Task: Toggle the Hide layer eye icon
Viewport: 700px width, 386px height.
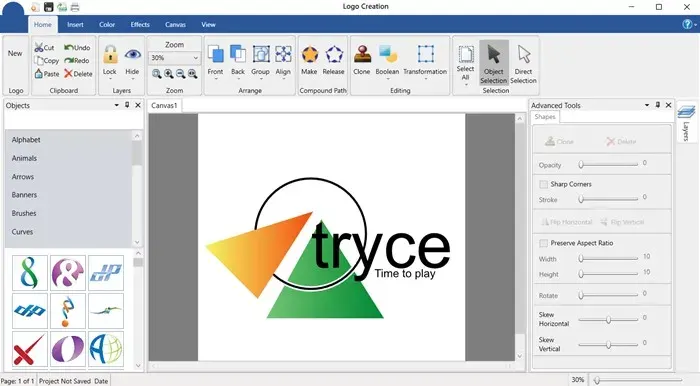Action: [x=133, y=54]
